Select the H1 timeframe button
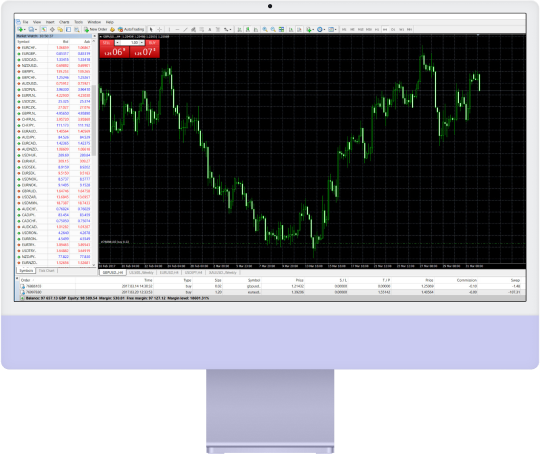 [377, 30]
